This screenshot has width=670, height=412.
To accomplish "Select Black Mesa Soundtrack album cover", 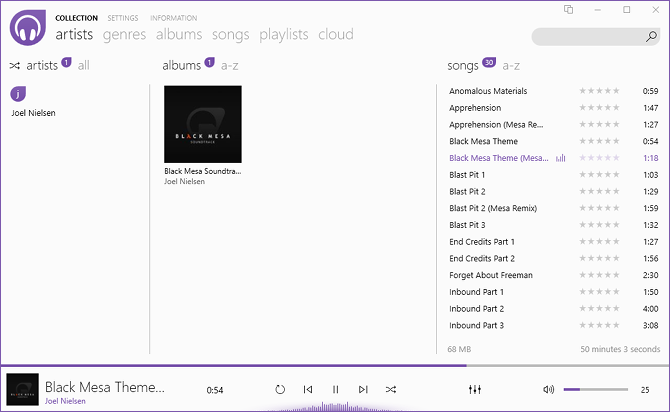I will (x=203, y=124).
